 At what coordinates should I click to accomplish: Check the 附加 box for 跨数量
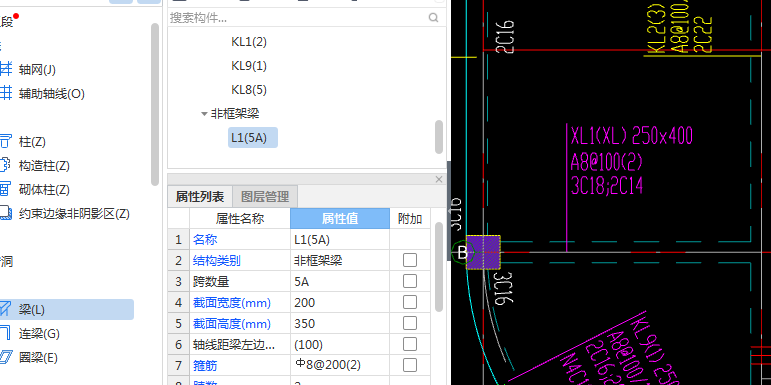click(410, 281)
